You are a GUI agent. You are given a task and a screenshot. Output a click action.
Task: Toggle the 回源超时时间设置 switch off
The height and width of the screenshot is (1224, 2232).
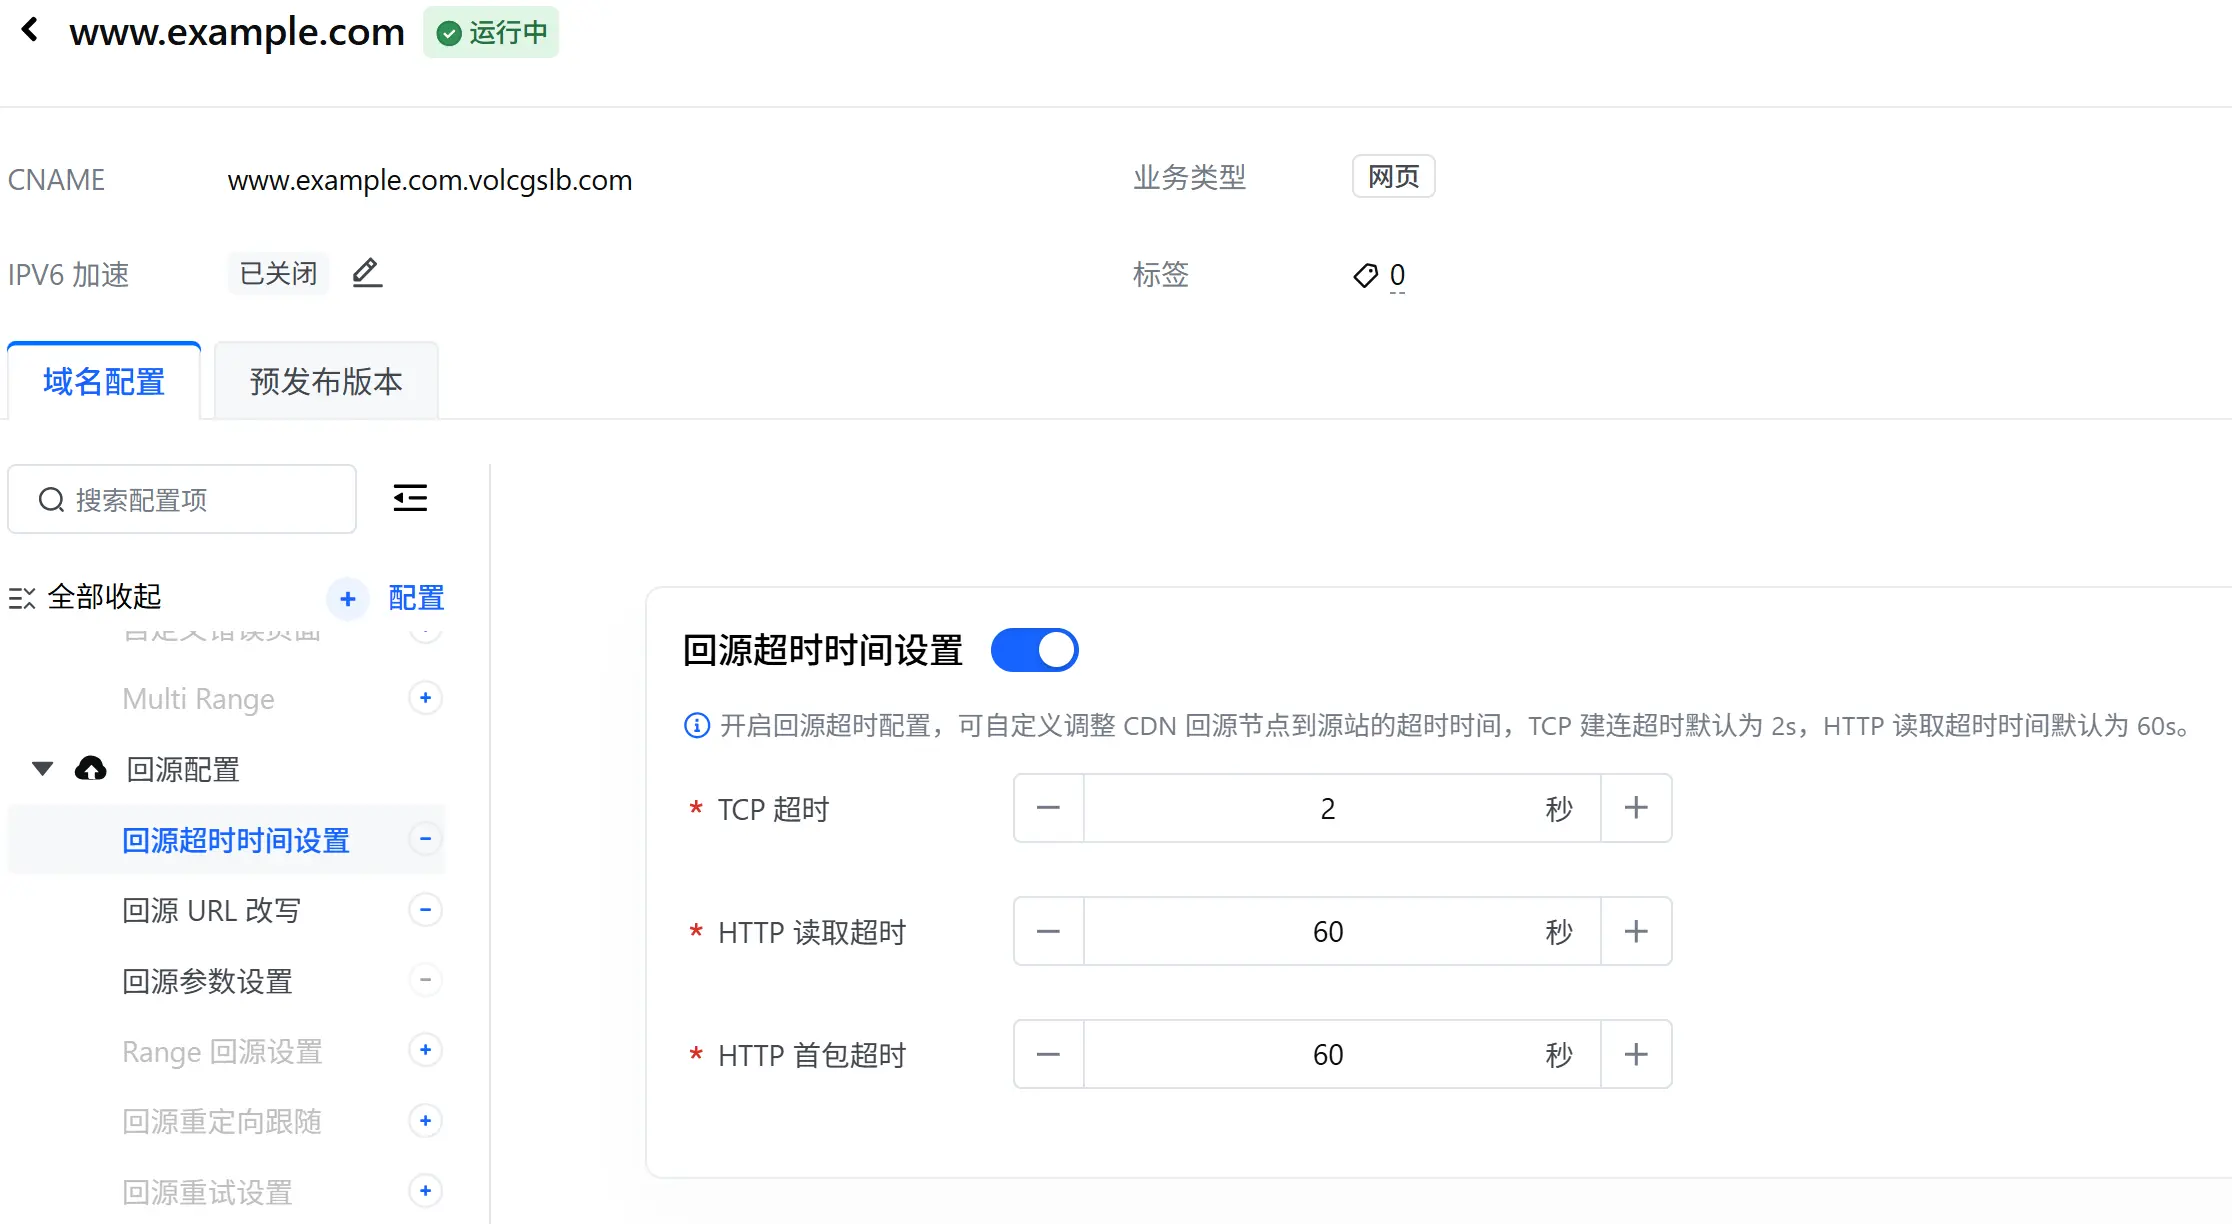pos(1034,650)
